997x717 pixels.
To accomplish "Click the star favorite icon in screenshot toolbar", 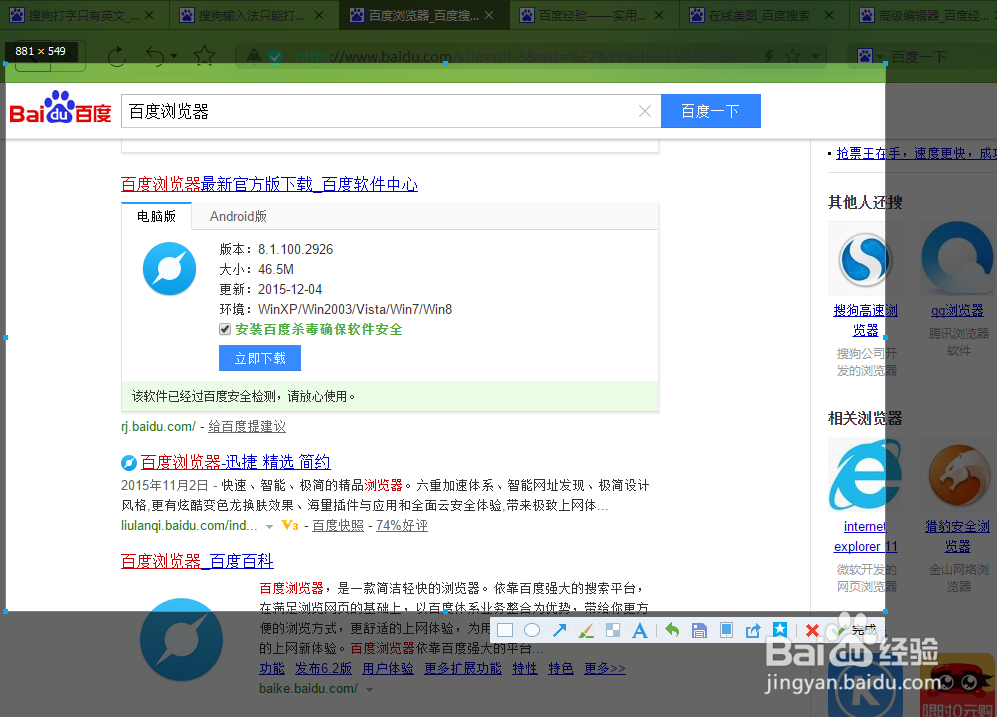I will (780, 629).
